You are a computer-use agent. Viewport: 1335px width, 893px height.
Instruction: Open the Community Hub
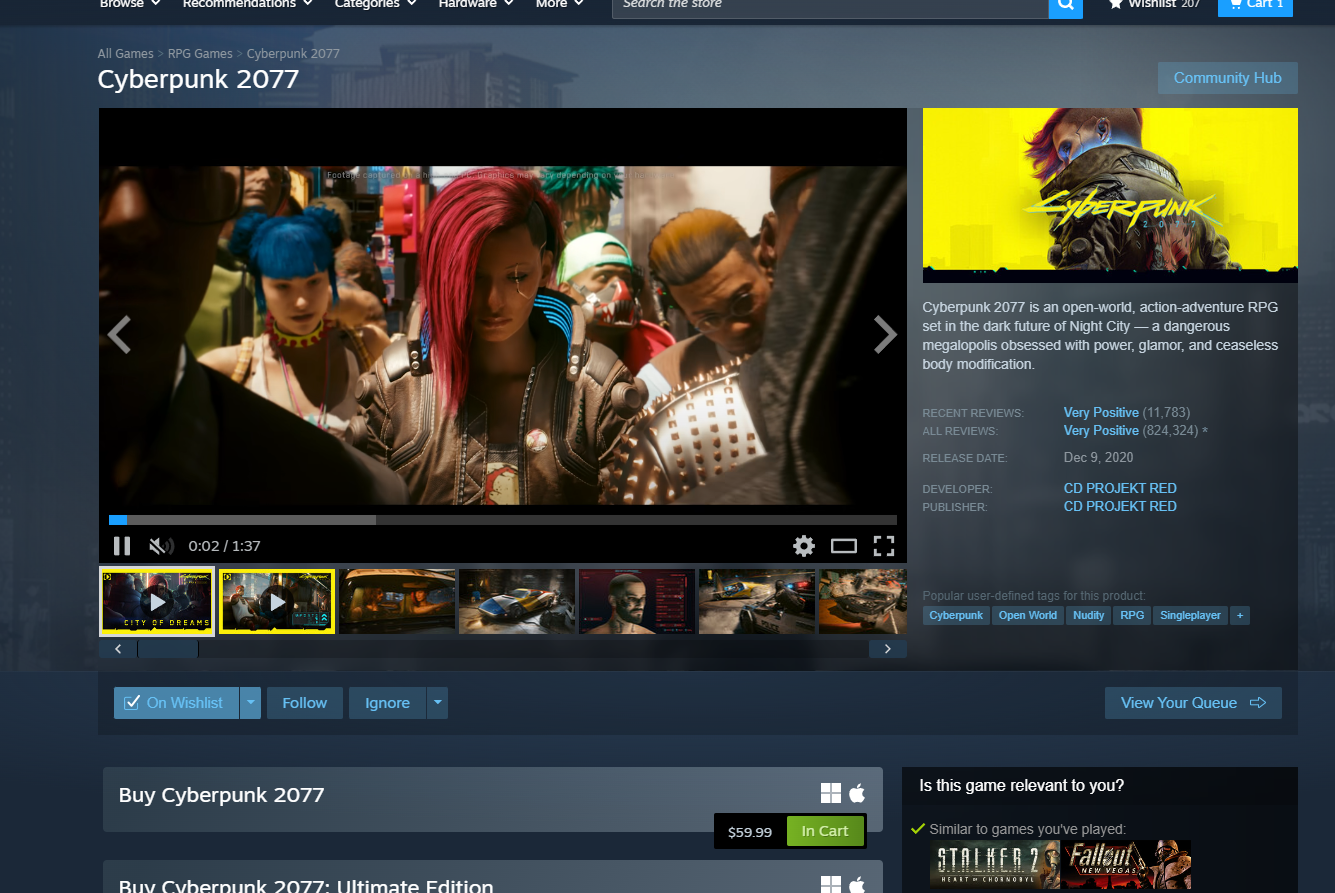pos(1227,78)
